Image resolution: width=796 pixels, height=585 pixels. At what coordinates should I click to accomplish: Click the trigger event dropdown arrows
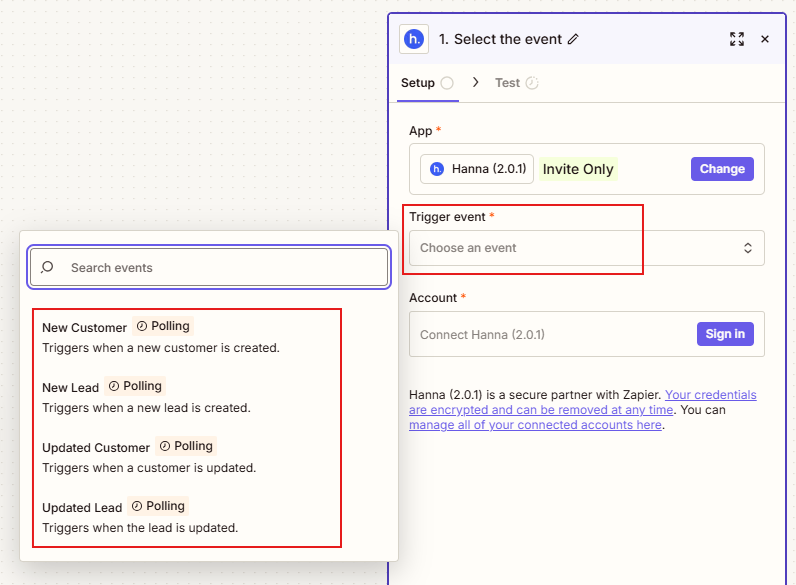click(x=747, y=248)
